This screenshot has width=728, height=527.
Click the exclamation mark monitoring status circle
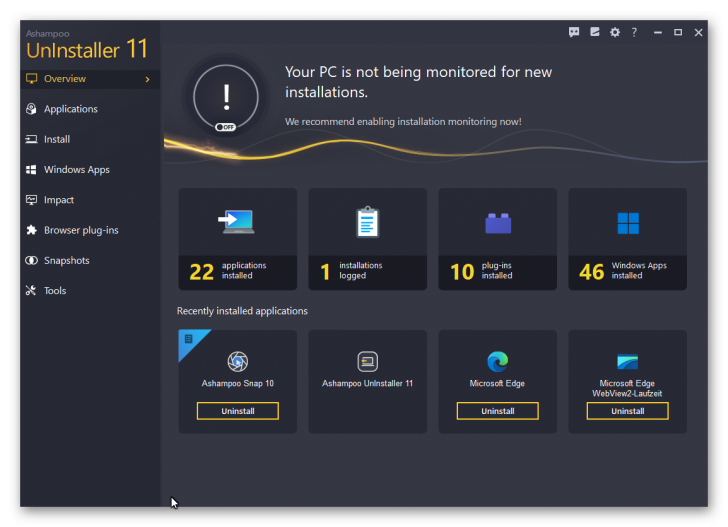click(x=226, y=97)
